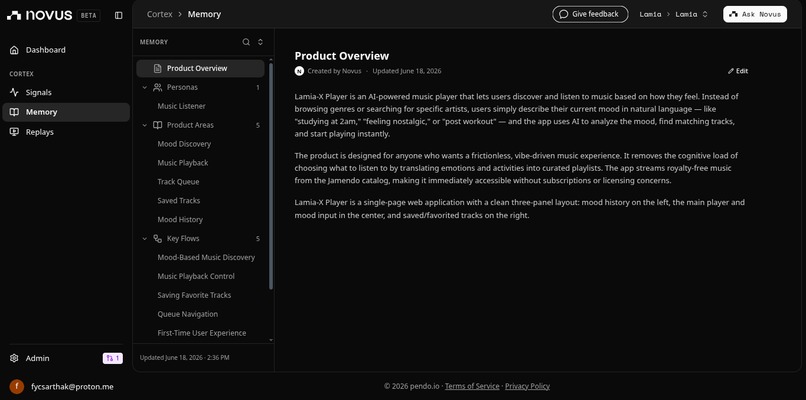Open the Mood Discovery product area
This screenshot has width=806, height=400.
tap(184, 144)
